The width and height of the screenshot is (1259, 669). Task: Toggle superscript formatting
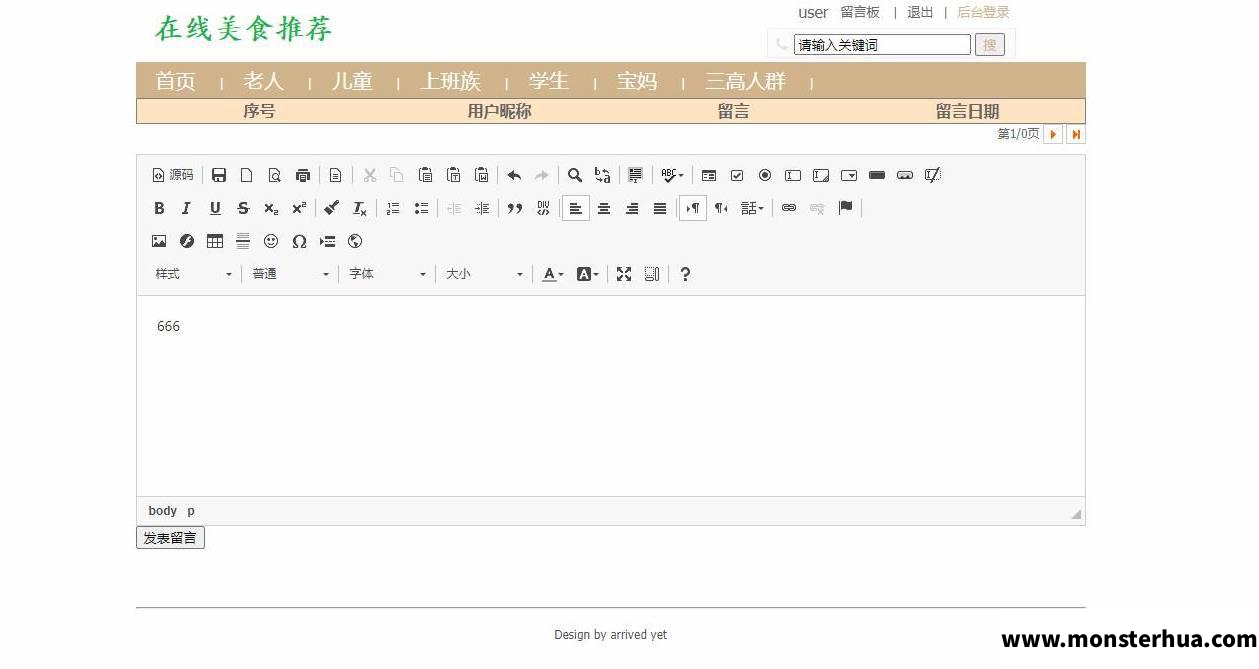point(299,208)
